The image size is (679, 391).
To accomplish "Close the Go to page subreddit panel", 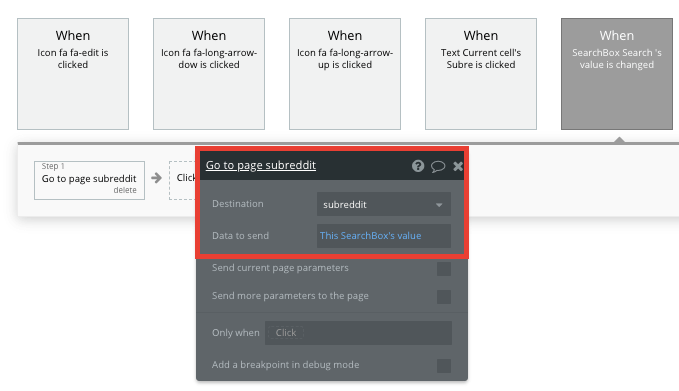I will 458,166.
